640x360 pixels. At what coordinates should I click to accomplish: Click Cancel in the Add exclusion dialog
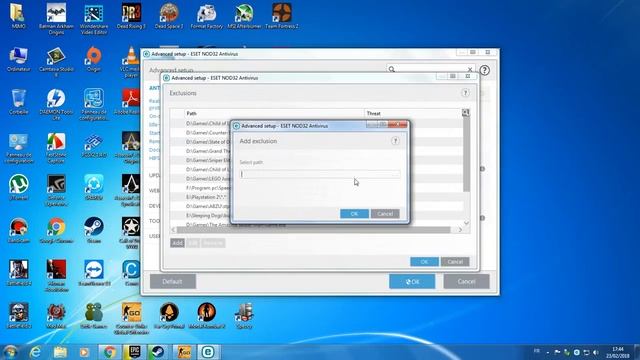[385, 214]
